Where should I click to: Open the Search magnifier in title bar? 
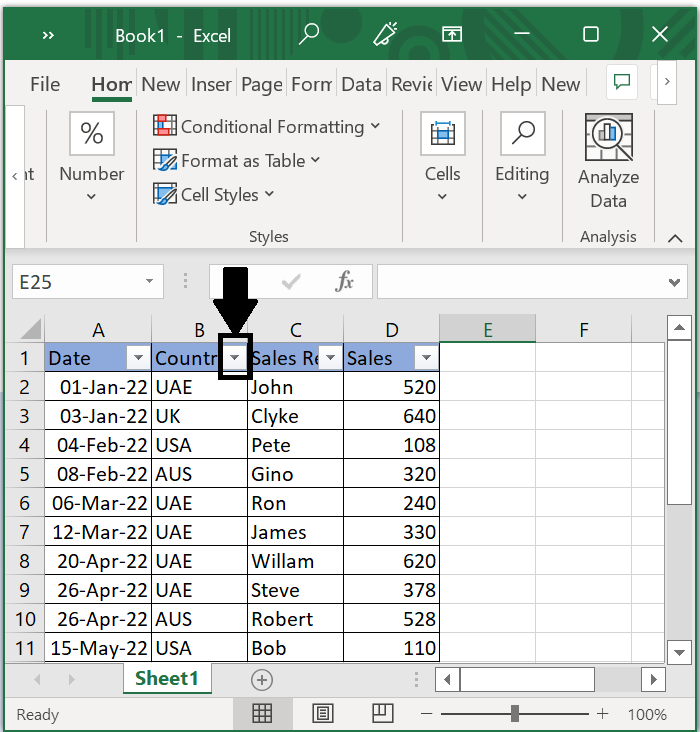(309, 34)
